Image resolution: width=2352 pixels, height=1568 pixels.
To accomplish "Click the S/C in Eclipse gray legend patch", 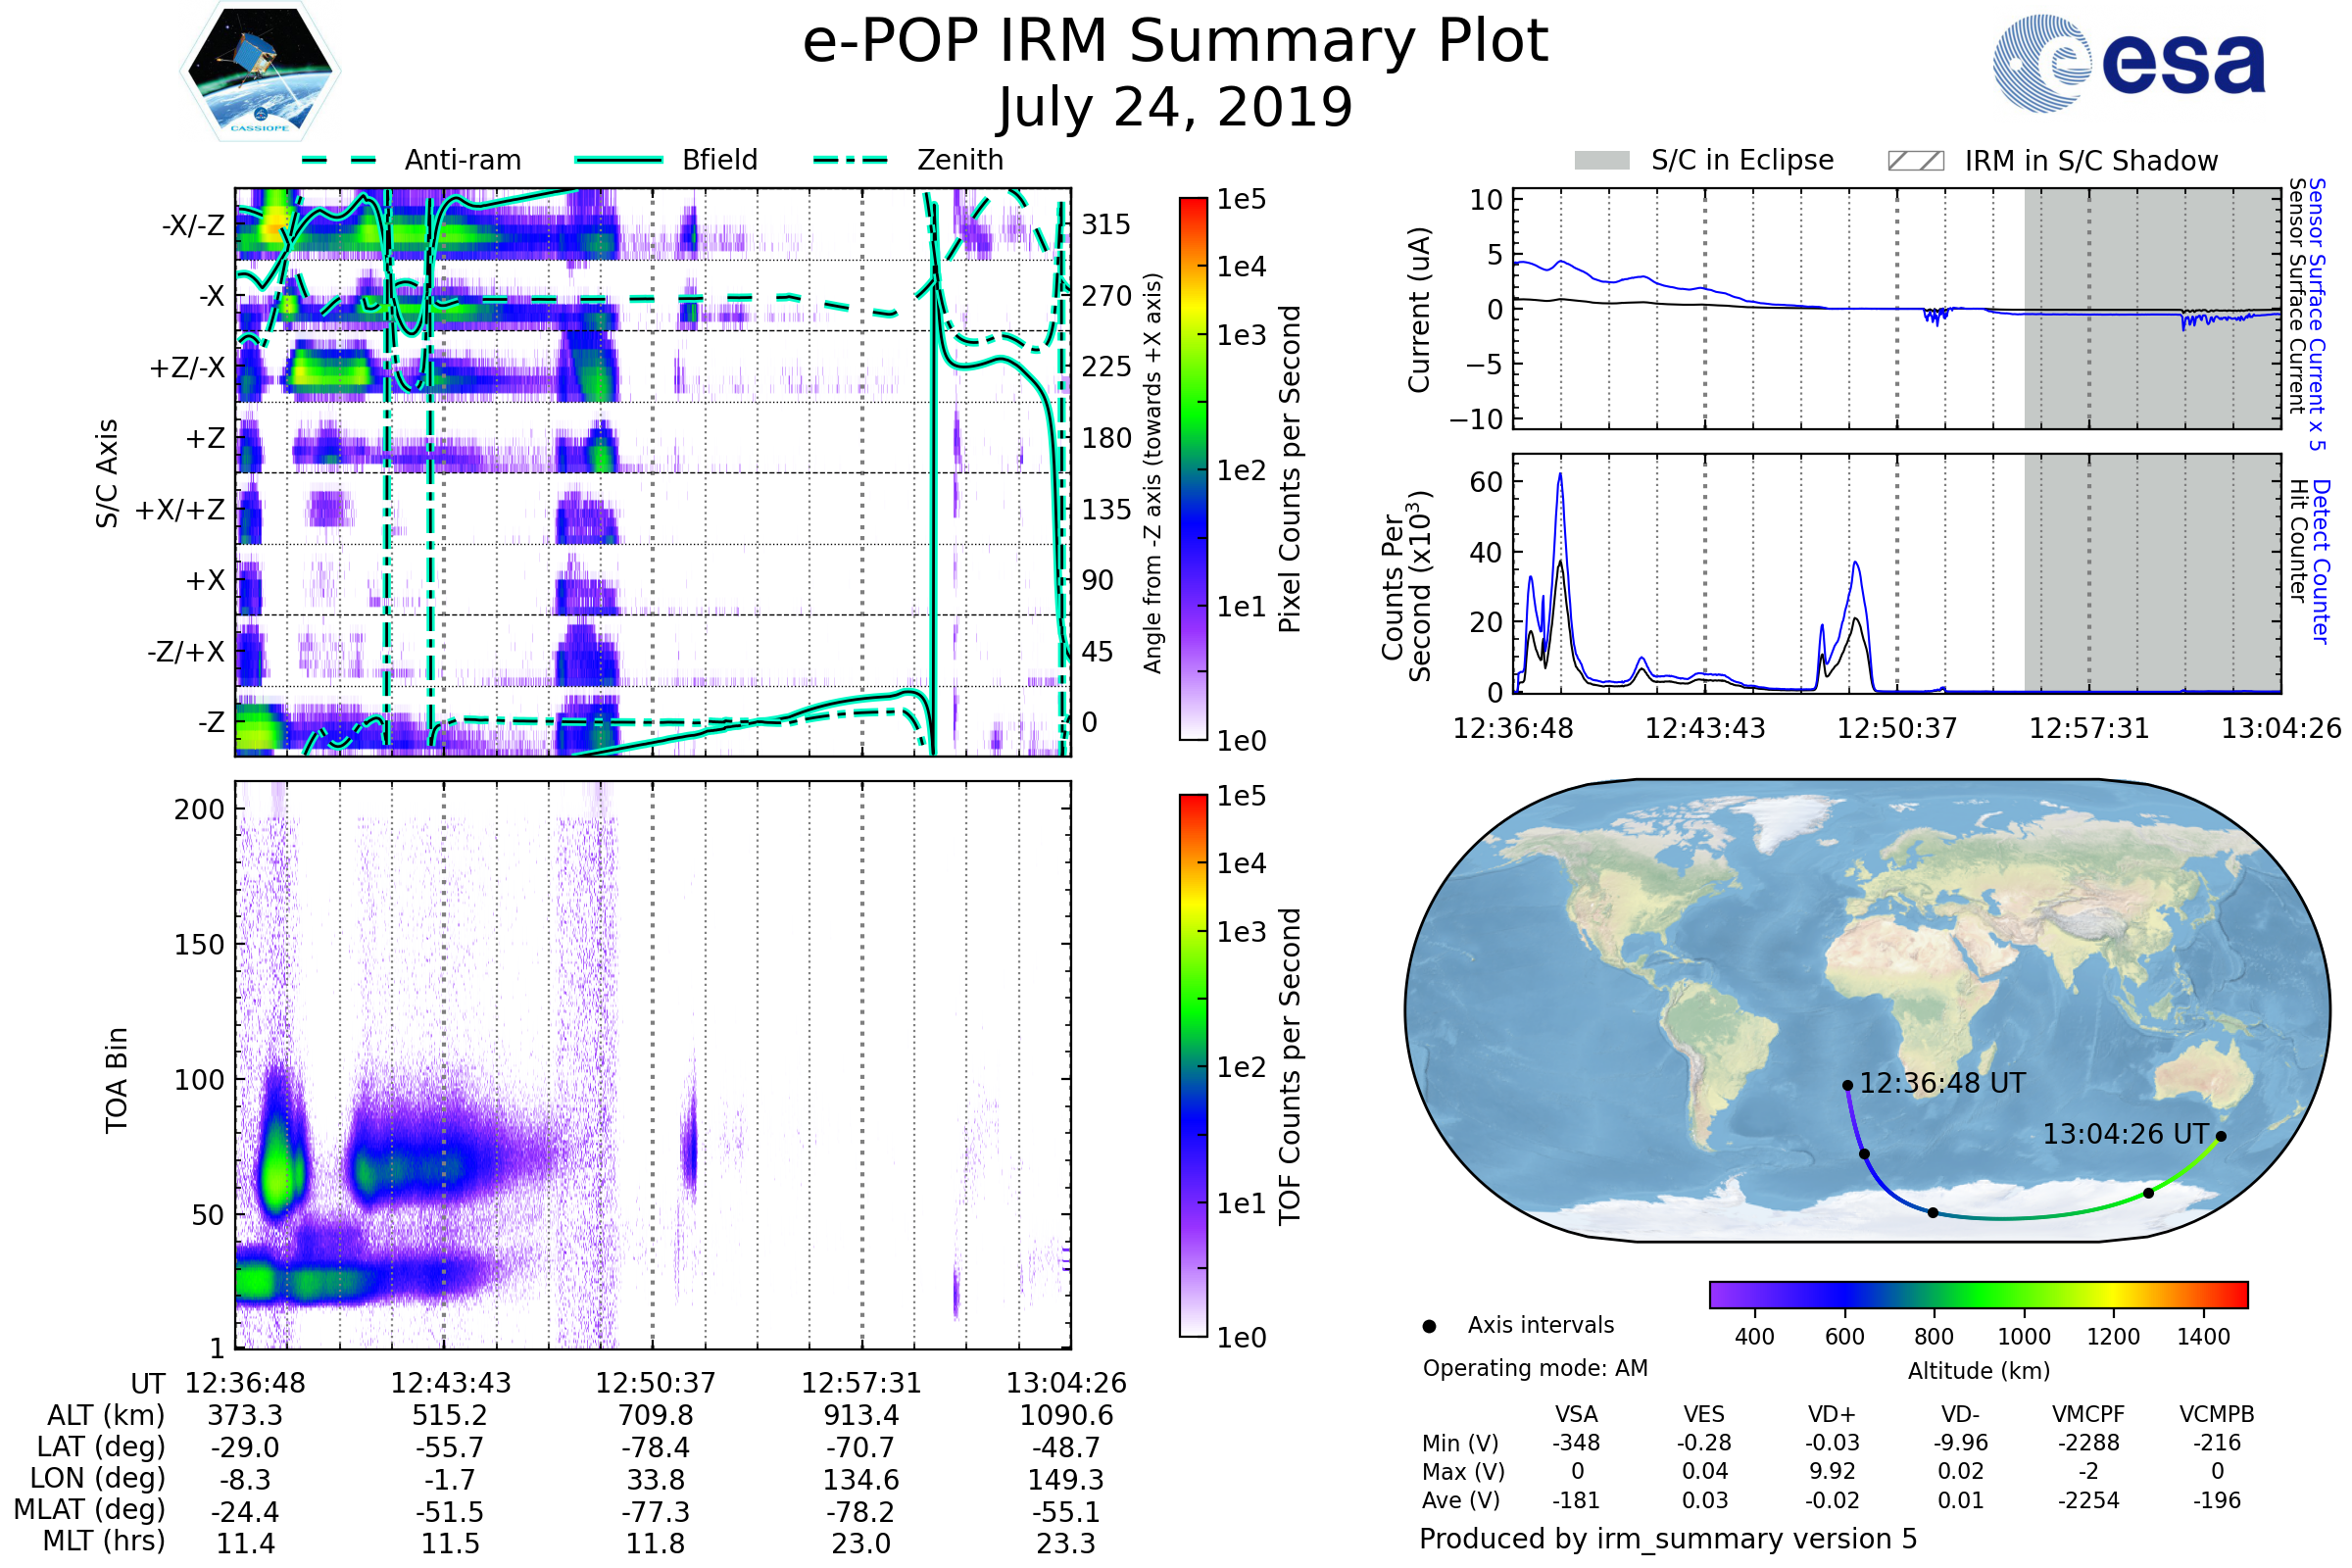I will tap(1602, 161).
